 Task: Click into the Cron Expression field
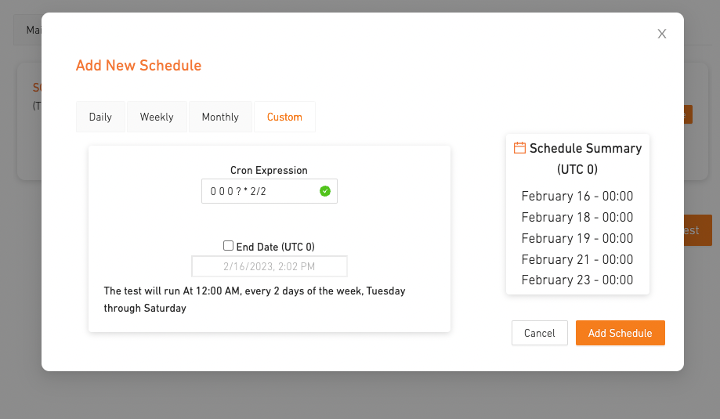click(x=258, y=191)
